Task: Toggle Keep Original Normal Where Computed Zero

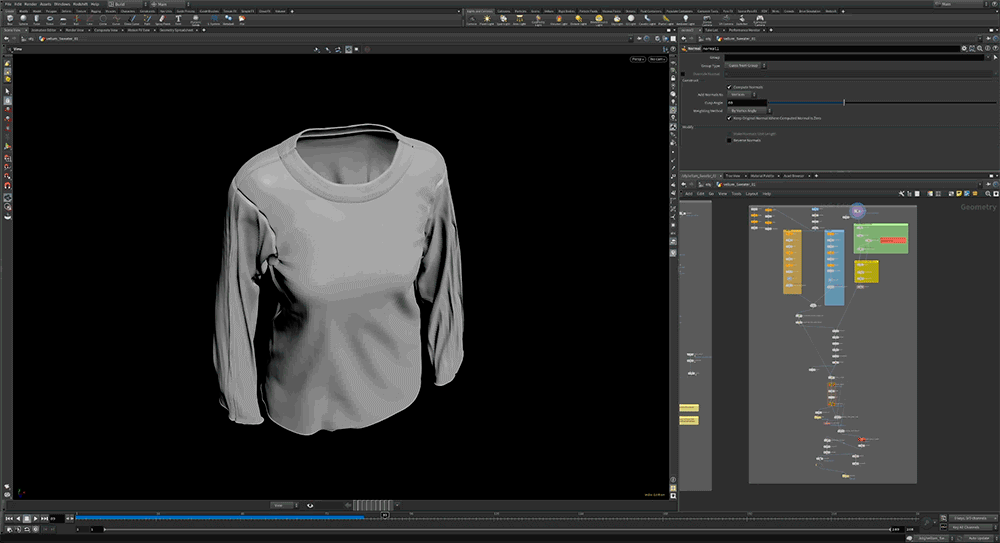Action: [729, 118]
